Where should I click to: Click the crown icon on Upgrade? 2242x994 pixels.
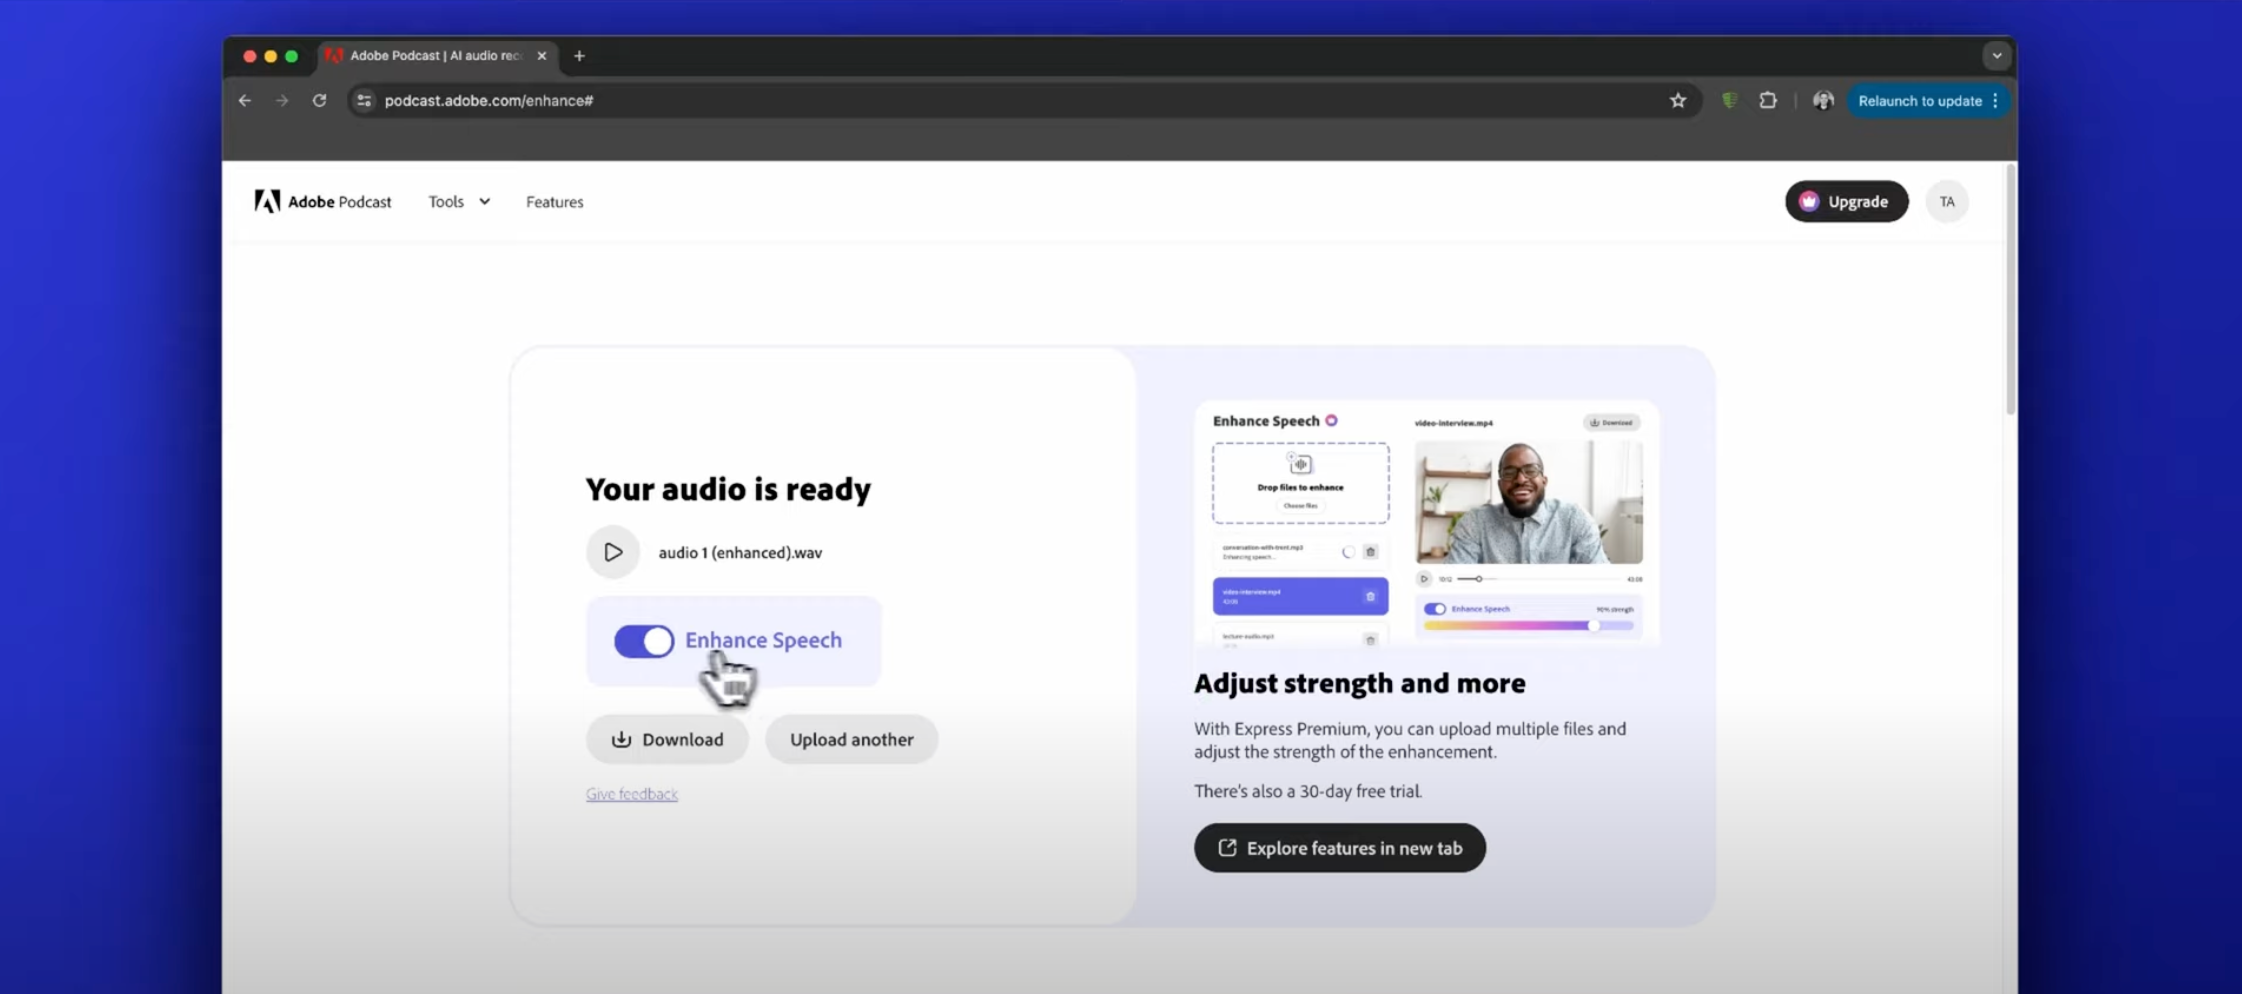[1809, 201]
